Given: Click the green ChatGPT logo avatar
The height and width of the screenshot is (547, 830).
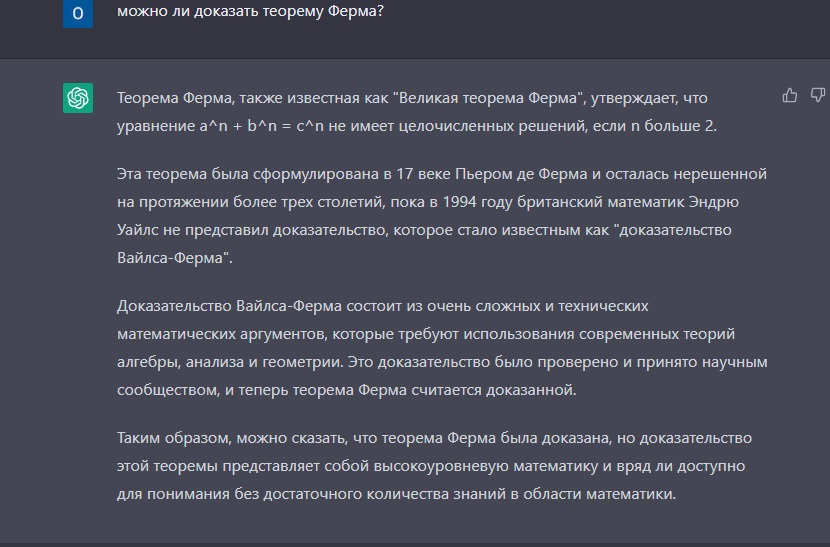Looking at the screenshot, I should 78,98.
